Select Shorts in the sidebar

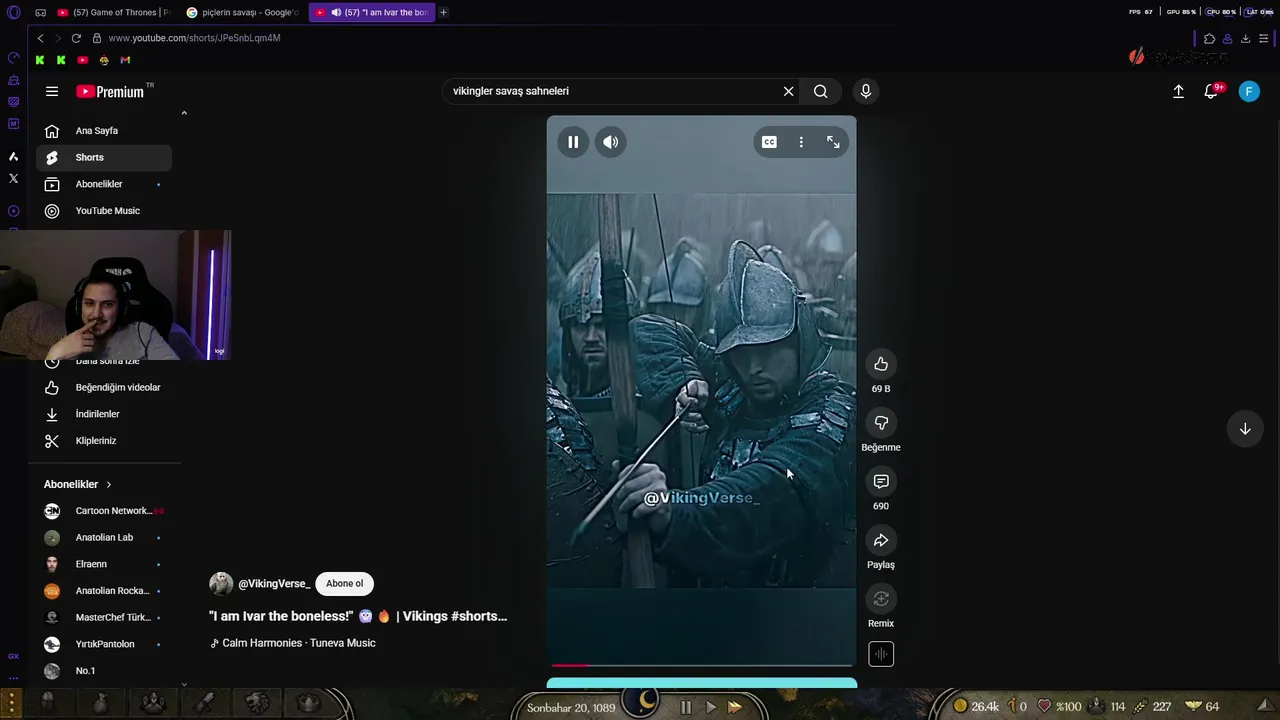pos(104,157)
